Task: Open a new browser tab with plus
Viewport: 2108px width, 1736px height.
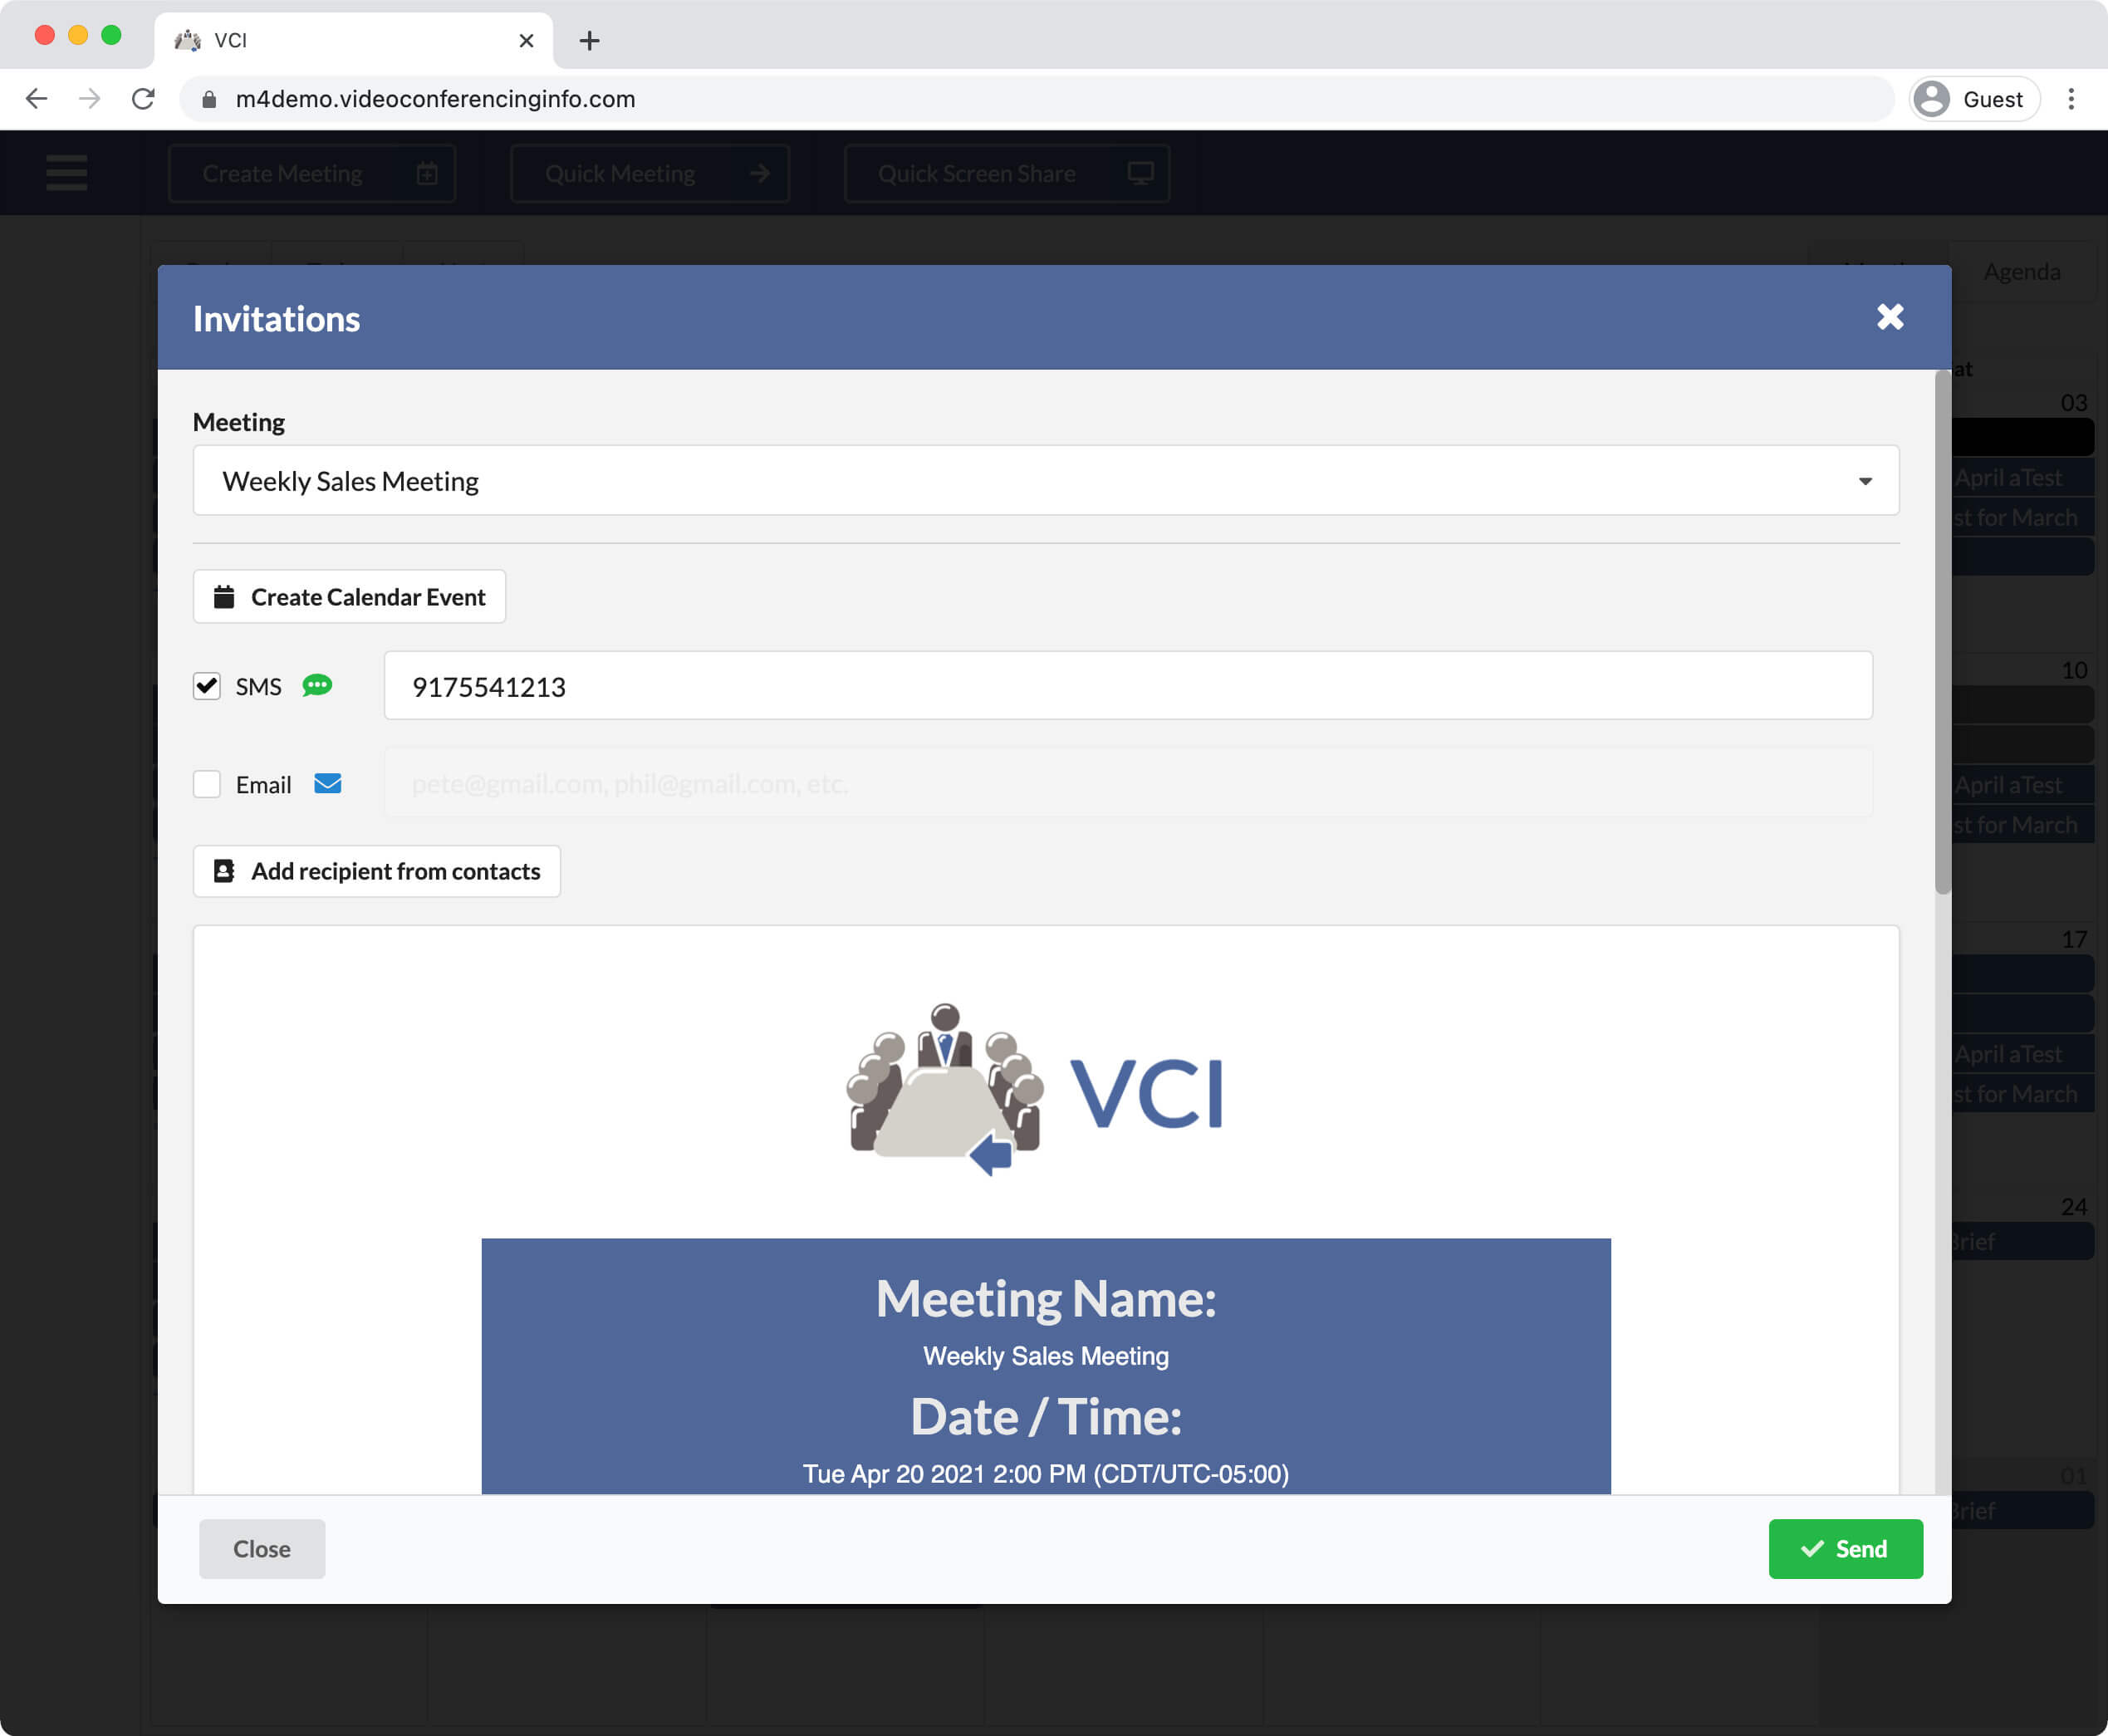Action: tap(590, 41)
